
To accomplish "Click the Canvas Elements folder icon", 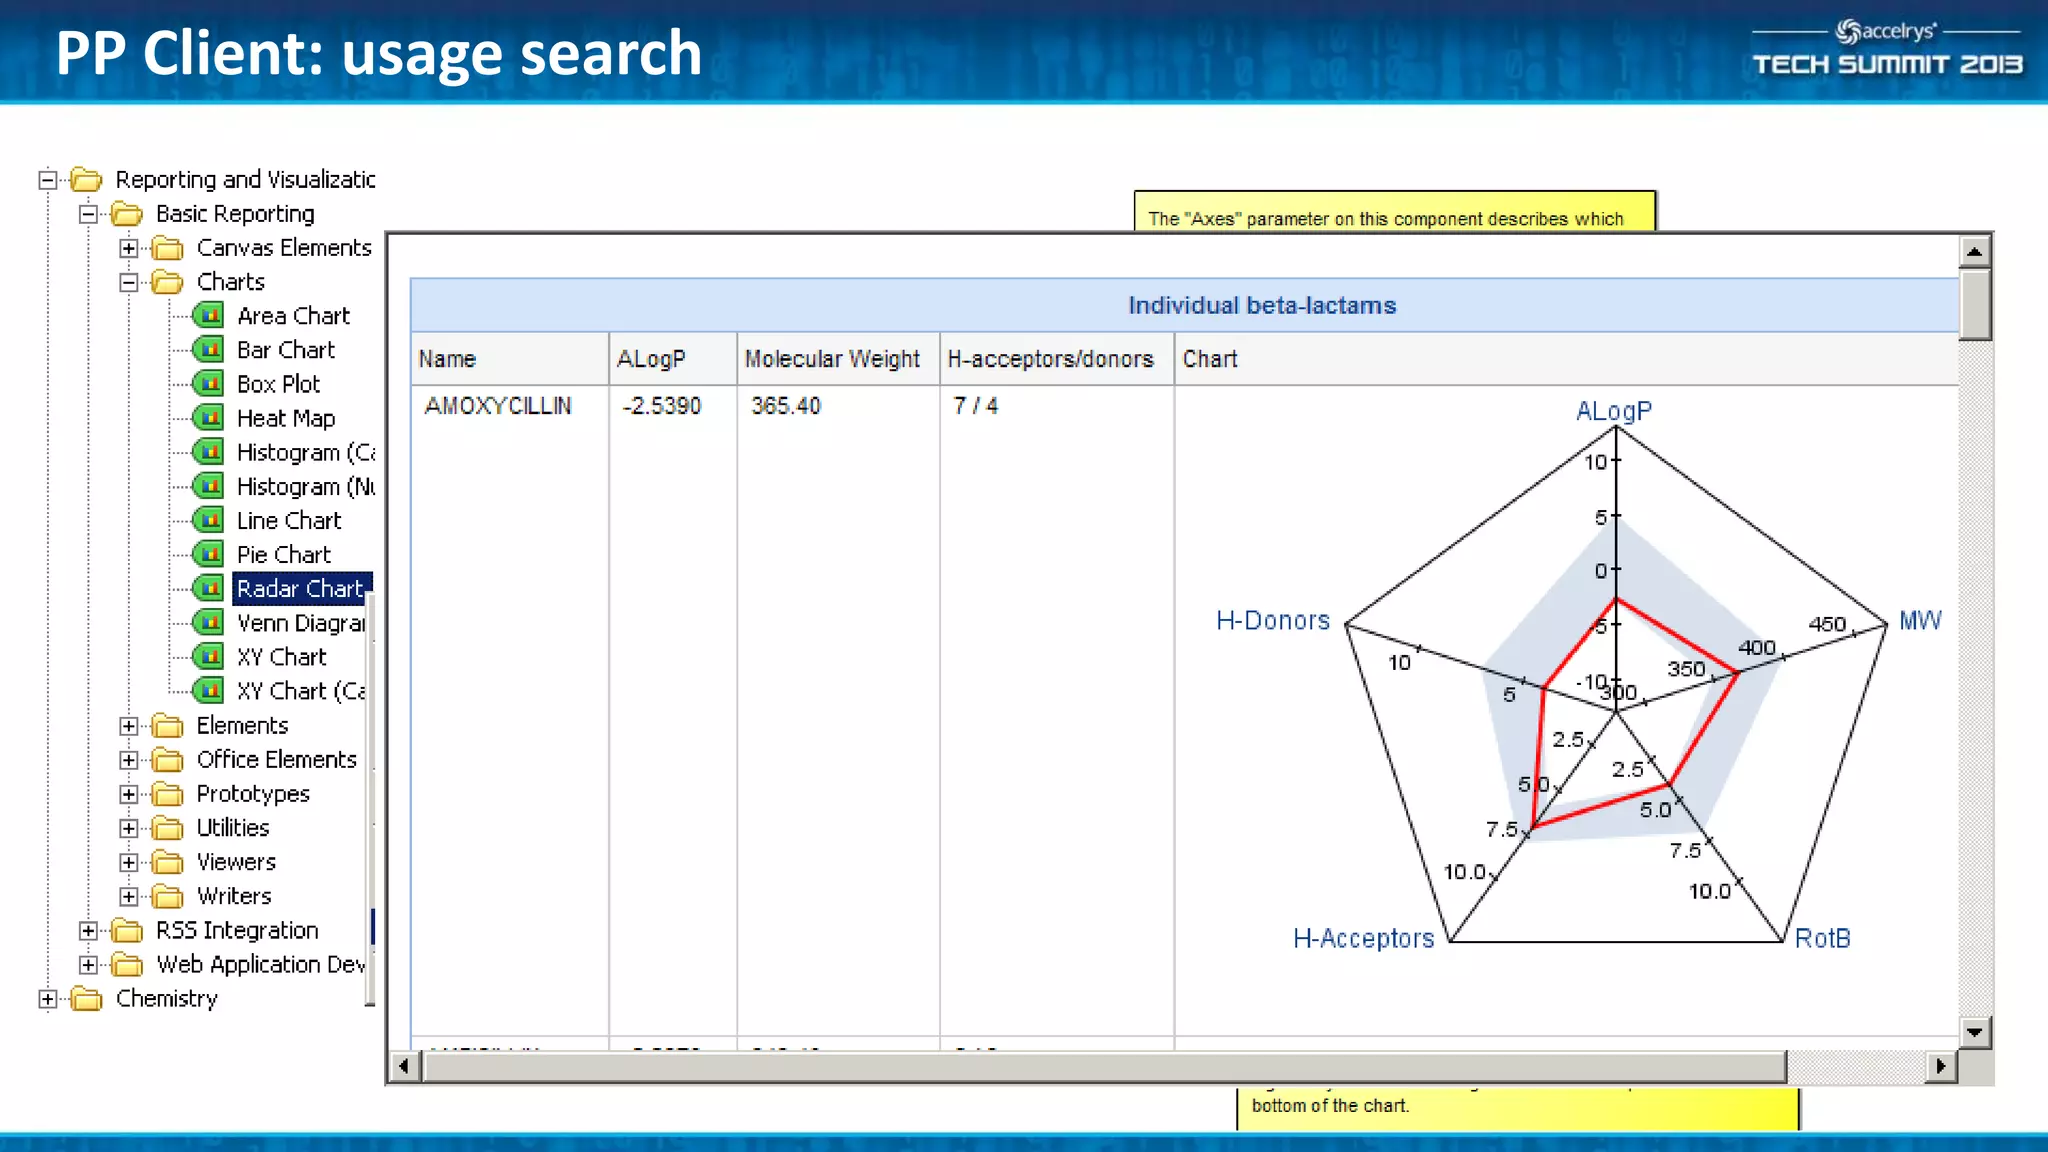I will click(x=168, y=248).
